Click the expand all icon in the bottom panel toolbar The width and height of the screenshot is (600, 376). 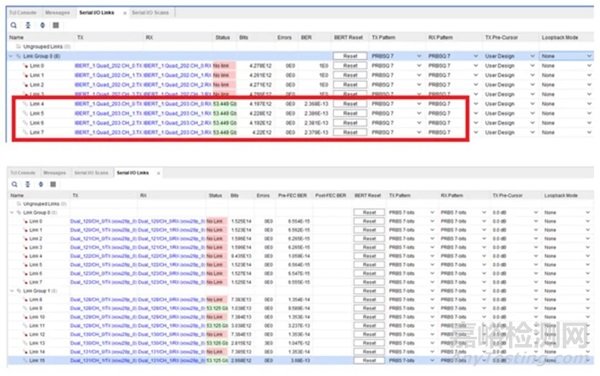pyautogui.click(x=41, y=184)
